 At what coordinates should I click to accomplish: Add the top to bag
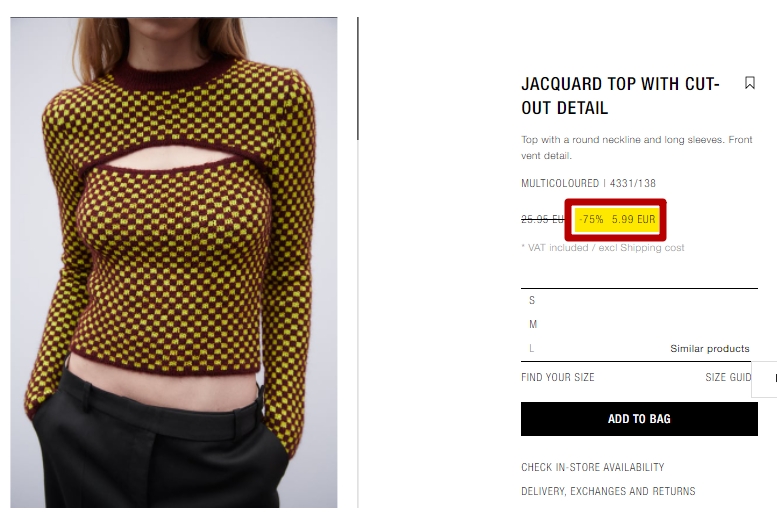639,419
